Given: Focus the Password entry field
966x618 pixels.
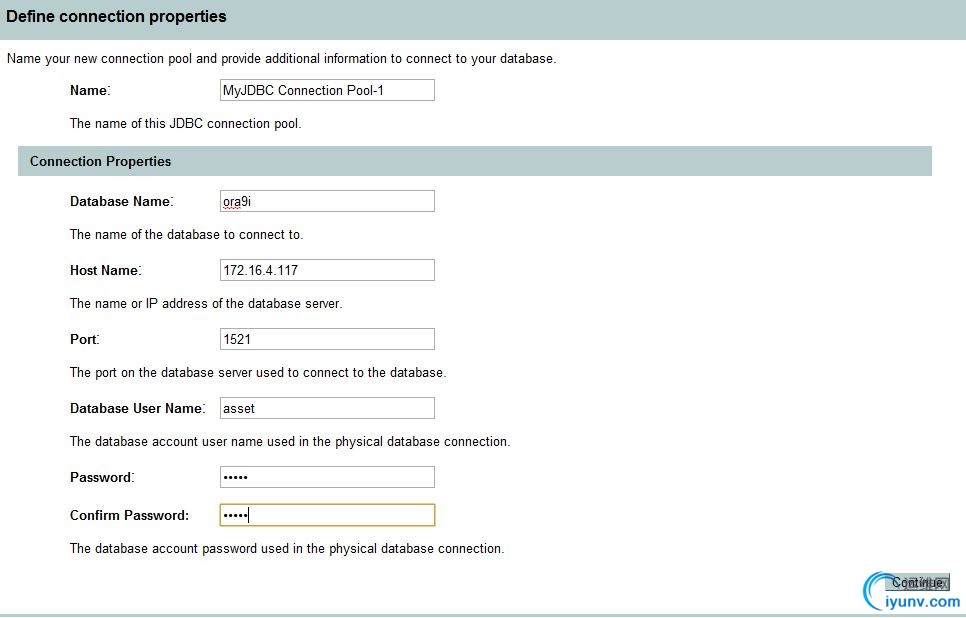Looking at the screenshot, I should 327,477.
